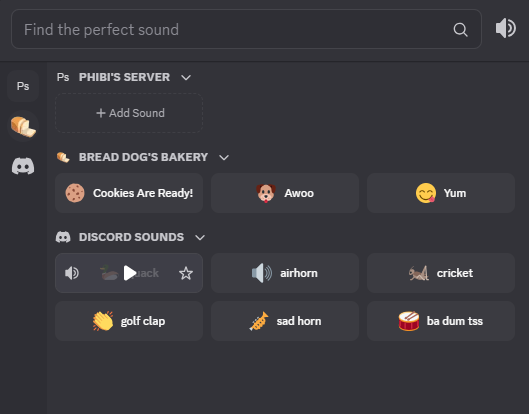Play the Awoo dog sound
This screenshot has width=529, height=414.
[x=285, y=193]
